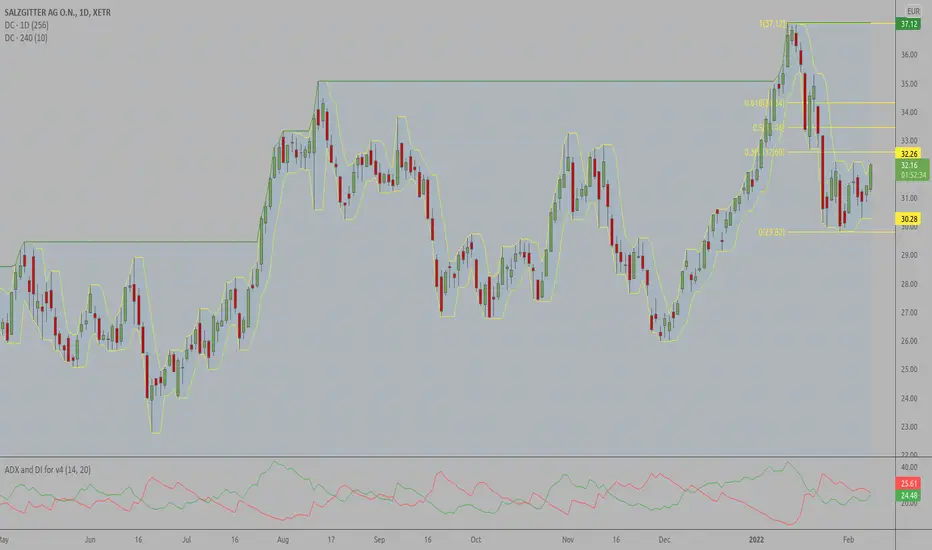932x550 pixels.
Task: Select the Fibonacci 0.5 level label
Action: [x=769, y=127]
